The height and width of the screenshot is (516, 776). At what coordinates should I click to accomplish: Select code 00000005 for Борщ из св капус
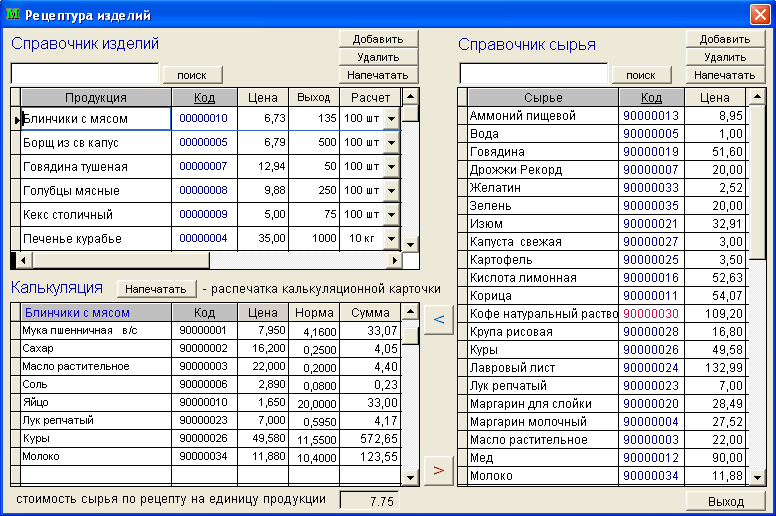pyautogui.click(x=204, y=143)
